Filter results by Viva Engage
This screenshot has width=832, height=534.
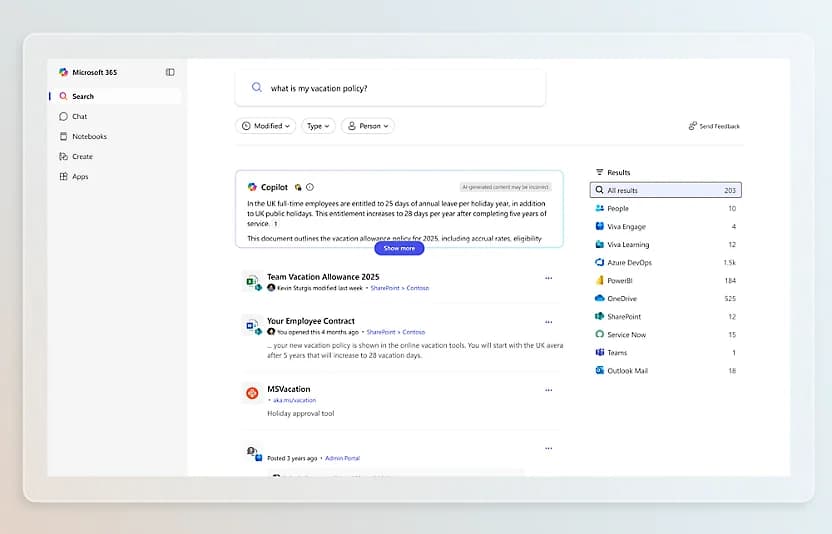[x=665, y=226]
